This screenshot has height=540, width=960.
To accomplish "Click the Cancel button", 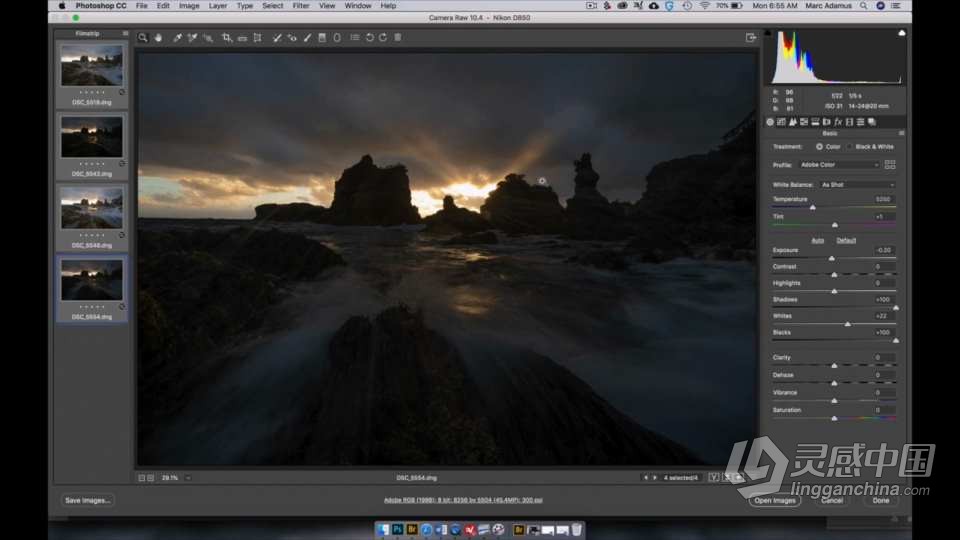I will click(x=831, y=500).
